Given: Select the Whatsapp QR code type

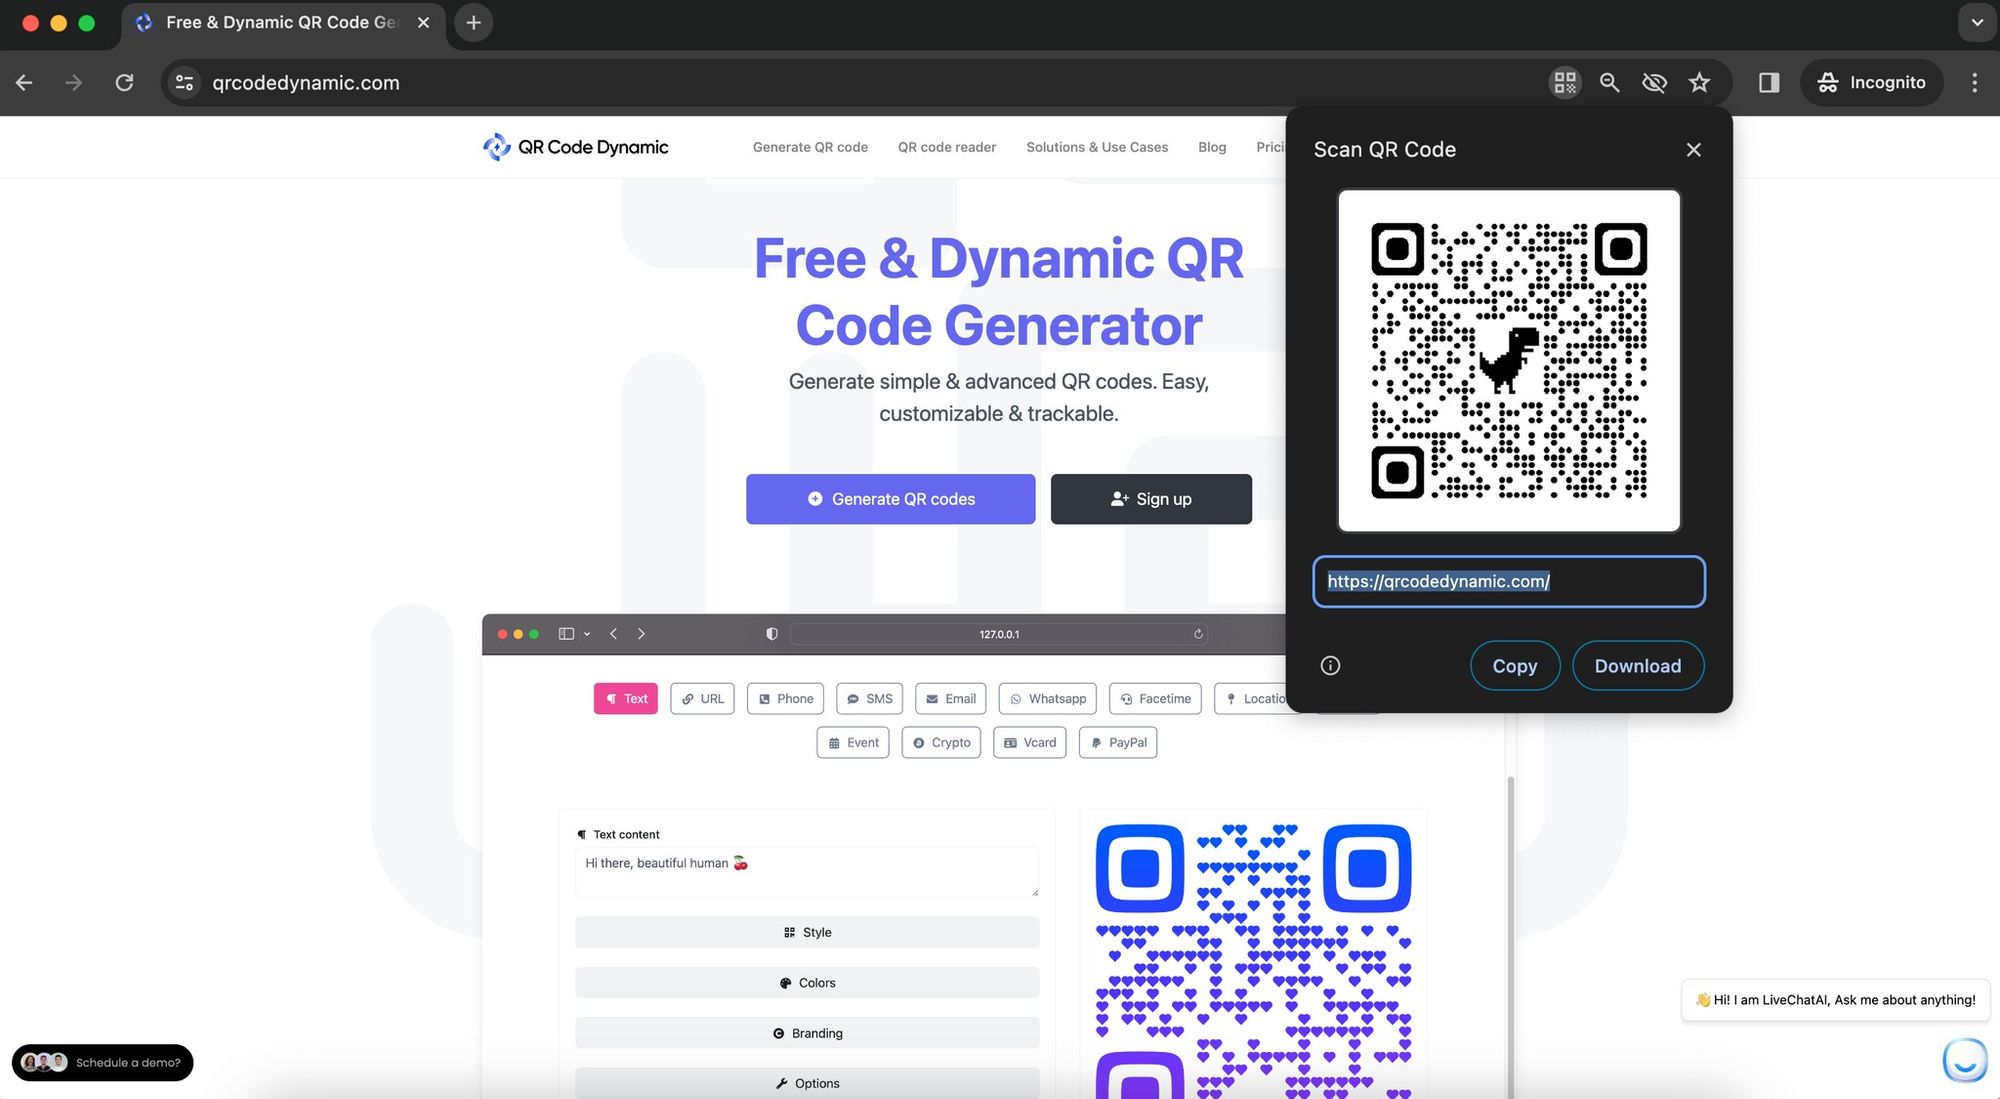Looking at the screenshot, I should (x=1047, y=698).
